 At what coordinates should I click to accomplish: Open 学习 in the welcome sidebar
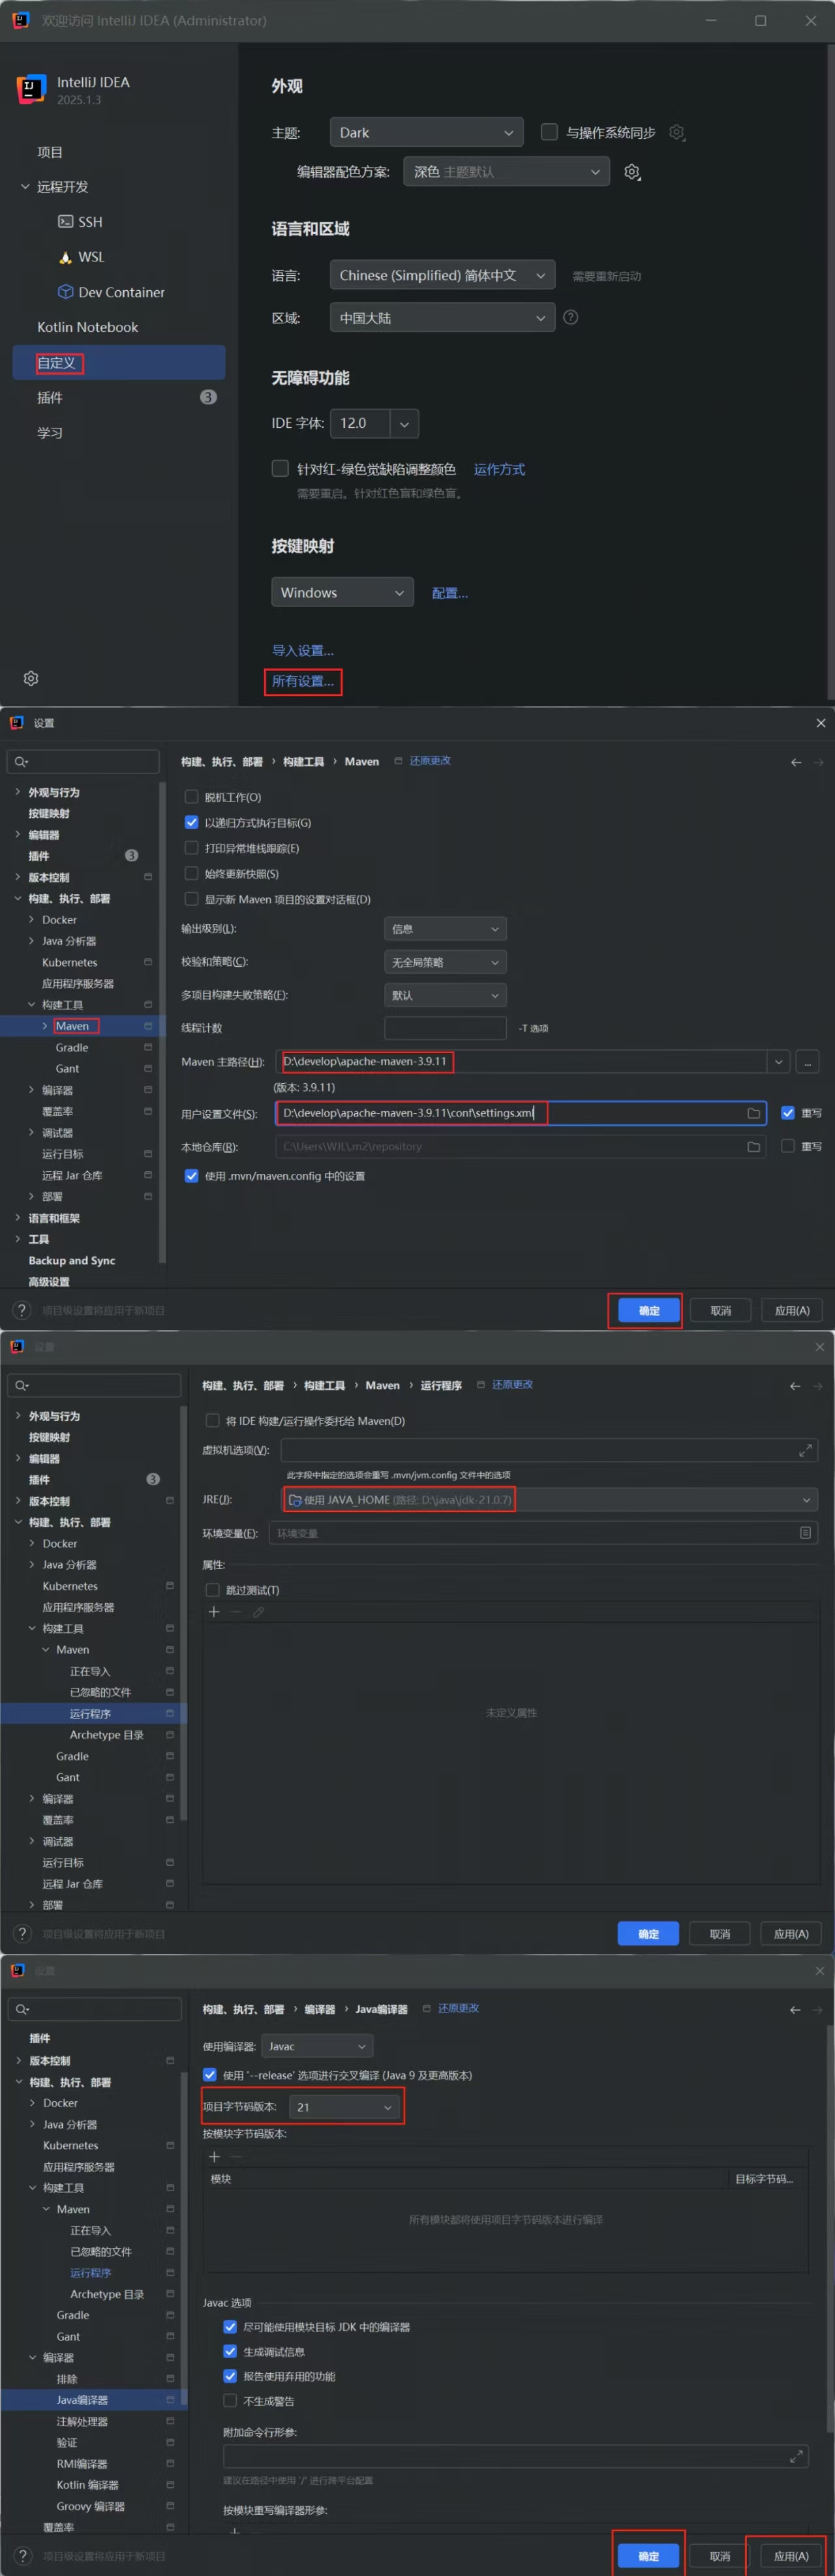(50, 433)
